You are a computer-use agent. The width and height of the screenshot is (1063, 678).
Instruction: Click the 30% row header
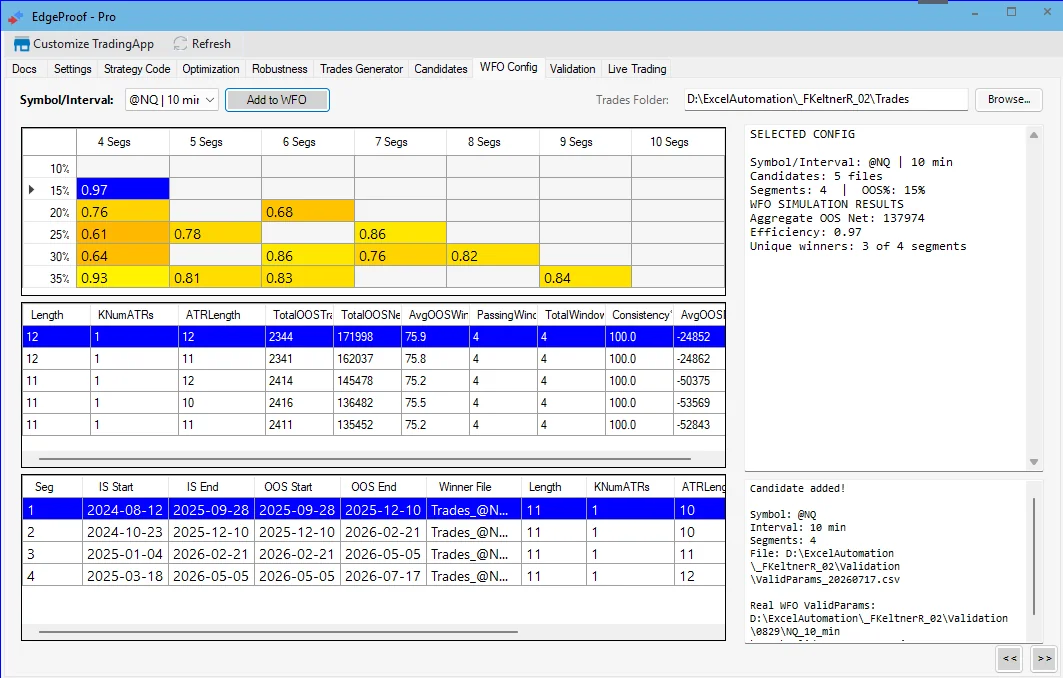[49, 256]
